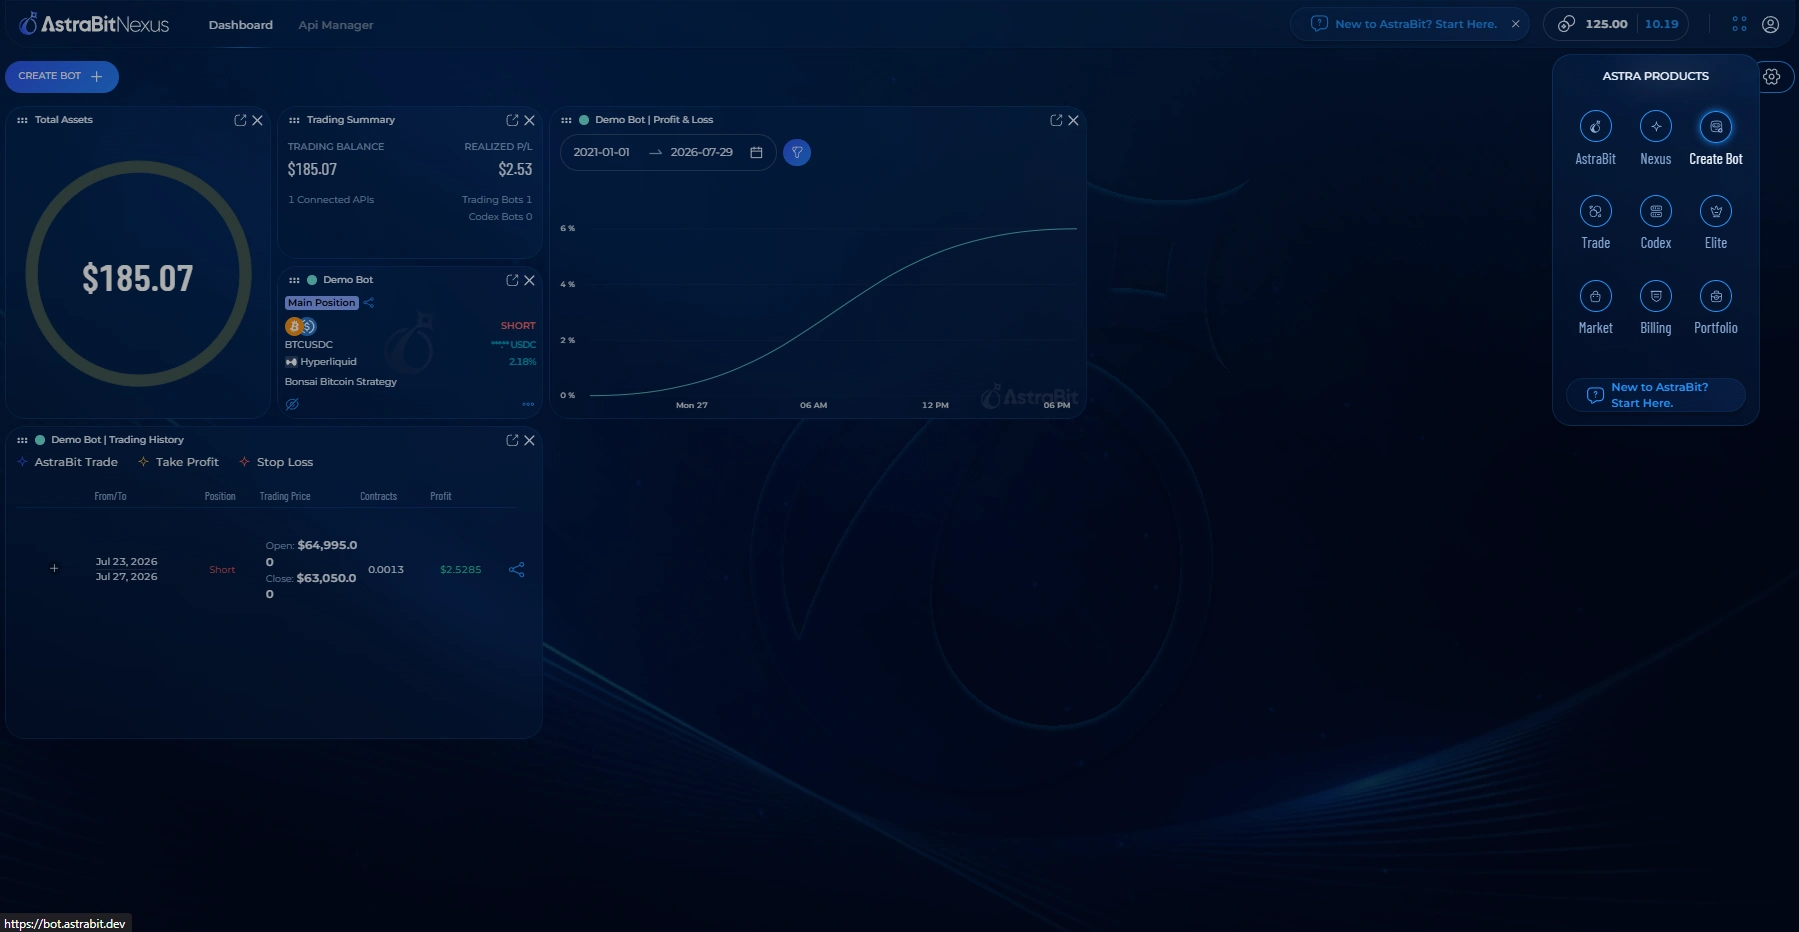Image resolution: width=1799 pixels, height=932 pixels.
Task: Share the Demo Bot Main Position
Action: click(369, 303)
